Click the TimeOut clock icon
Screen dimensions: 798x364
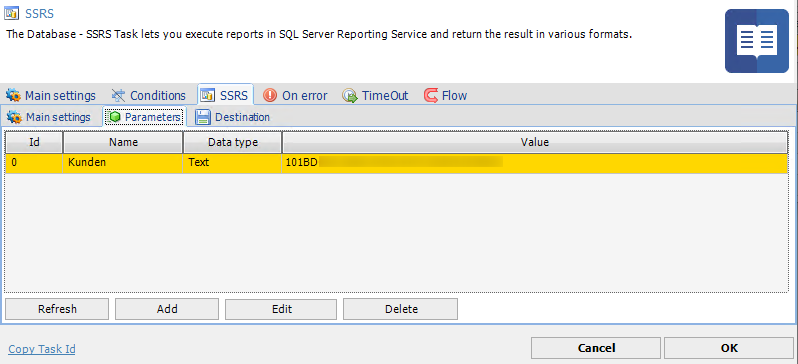[x=350, y=95]
